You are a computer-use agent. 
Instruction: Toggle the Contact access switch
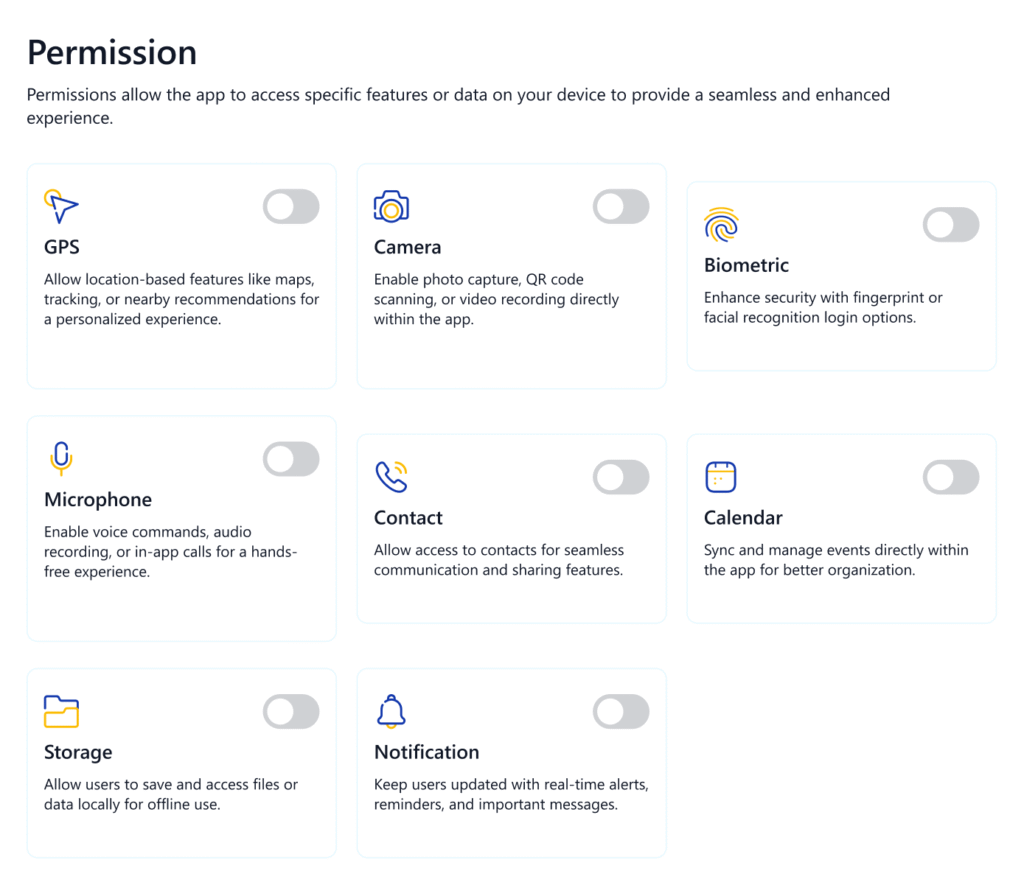click(x=621, y=477)
